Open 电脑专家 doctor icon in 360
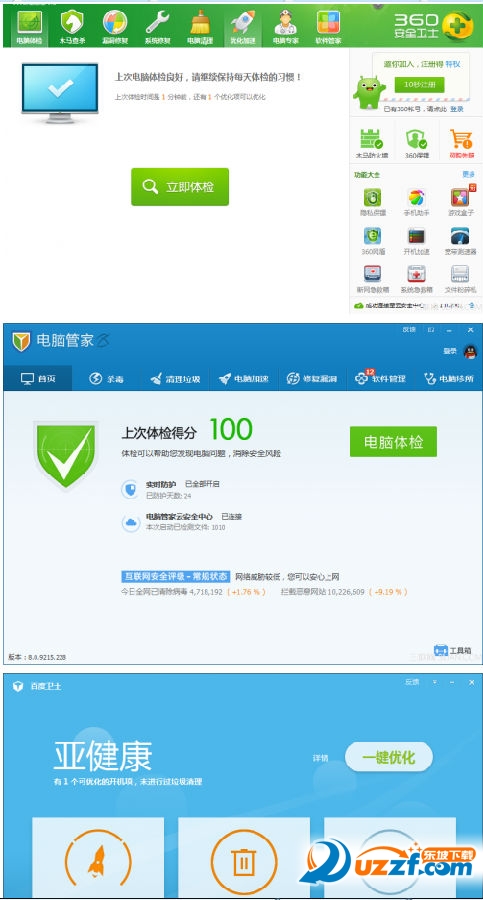483x900 pixels. (285, 27)
